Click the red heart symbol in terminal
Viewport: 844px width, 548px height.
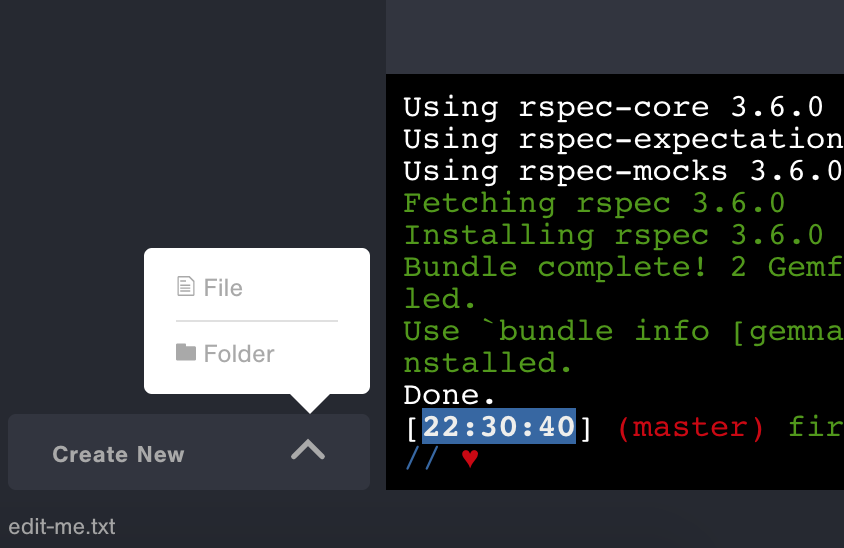[470, 459]
